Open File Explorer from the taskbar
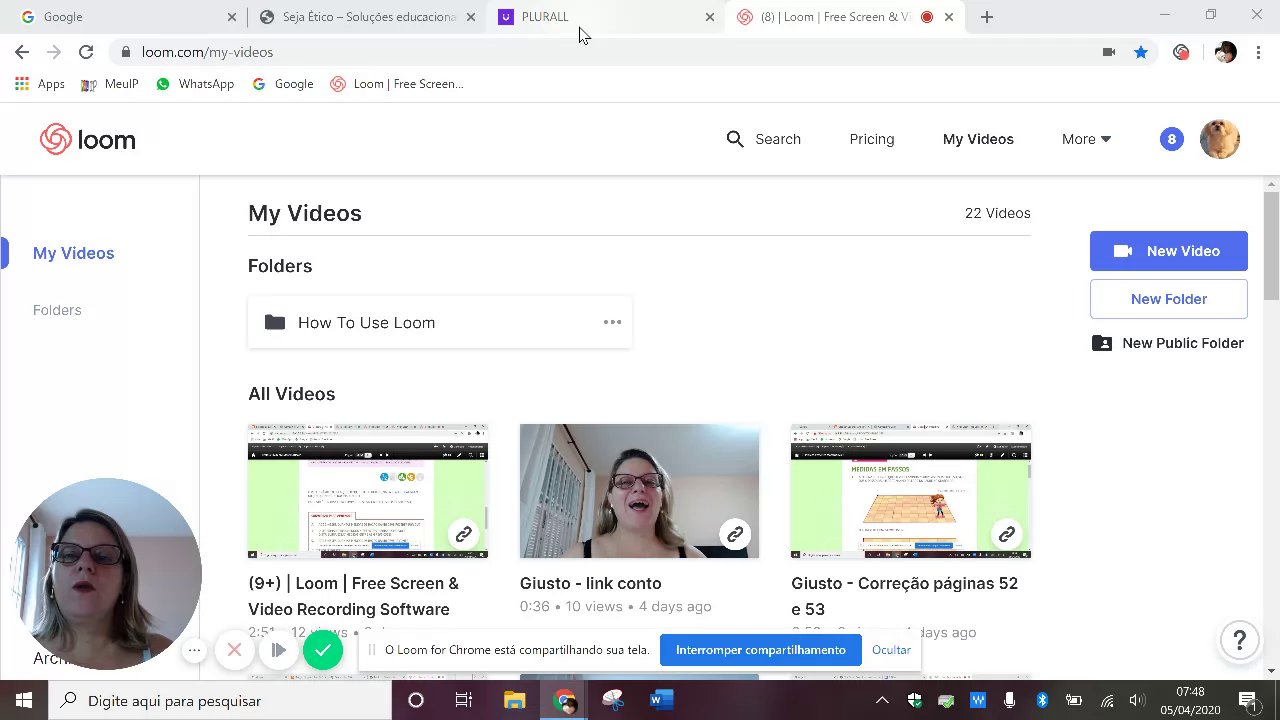This screenshot has width=1280, height=720. [x=514, y=700]
